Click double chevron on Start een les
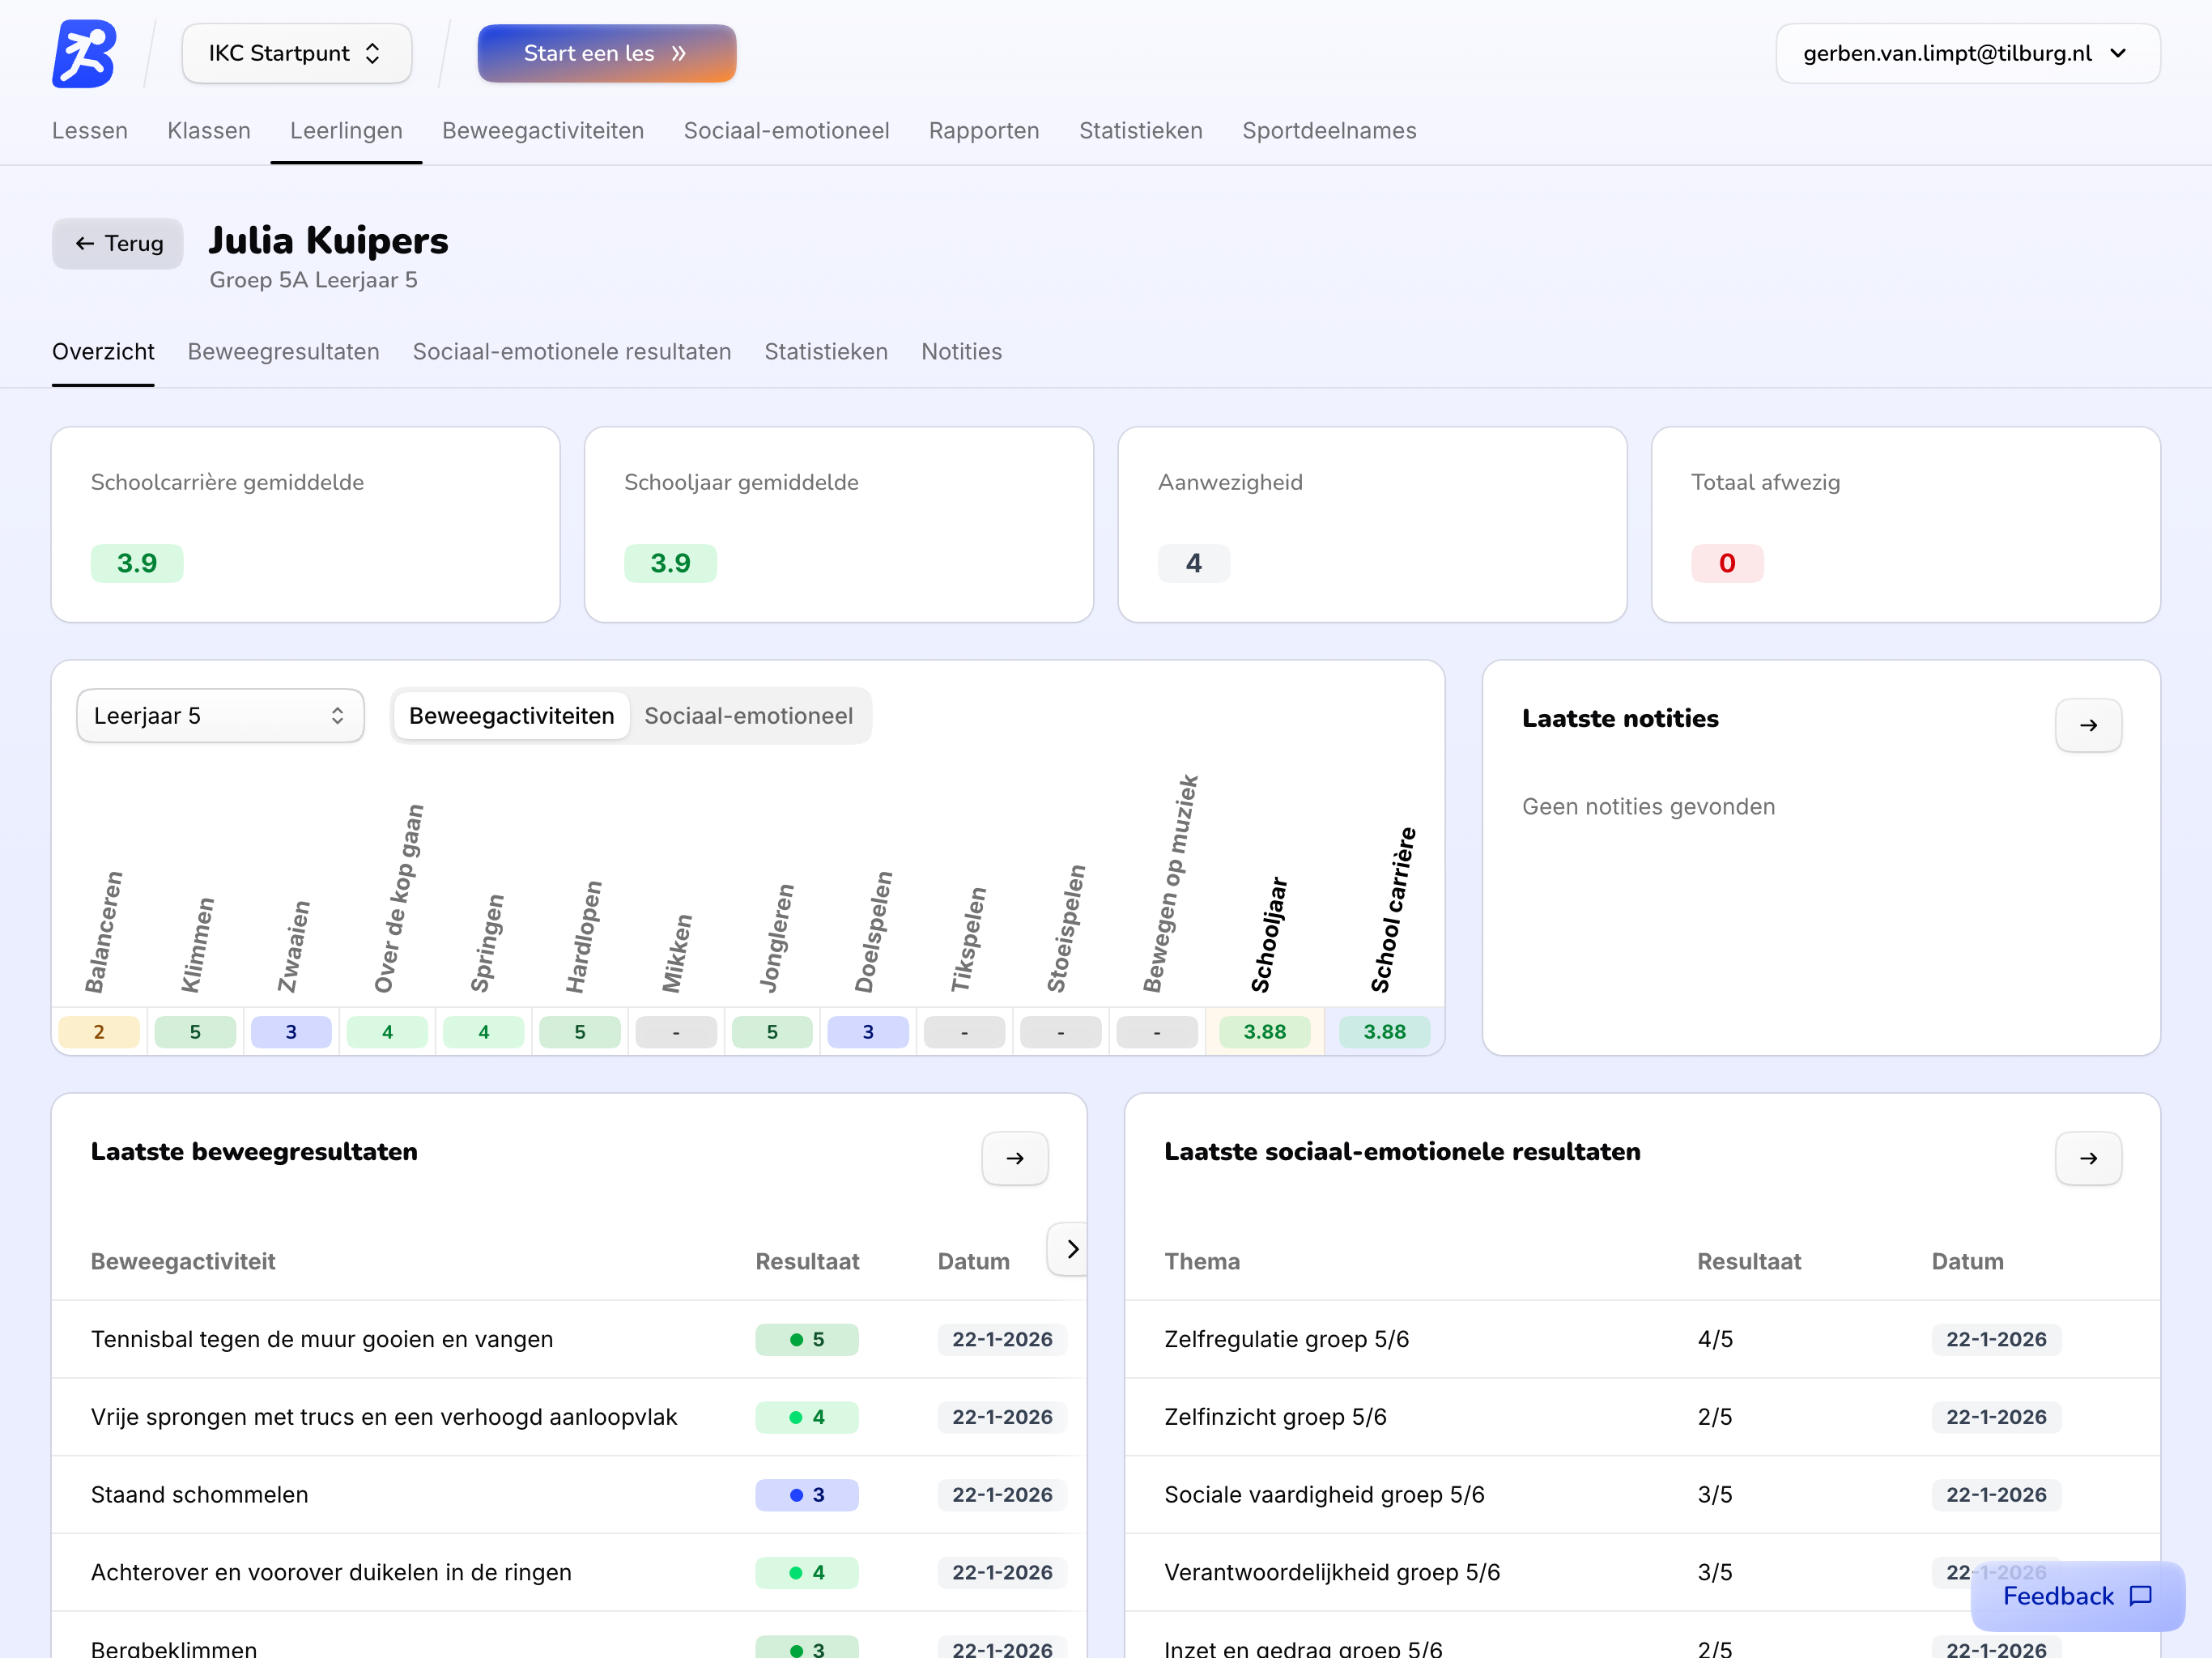Screen dimensions: 2212x1658 tap(679, 54)
